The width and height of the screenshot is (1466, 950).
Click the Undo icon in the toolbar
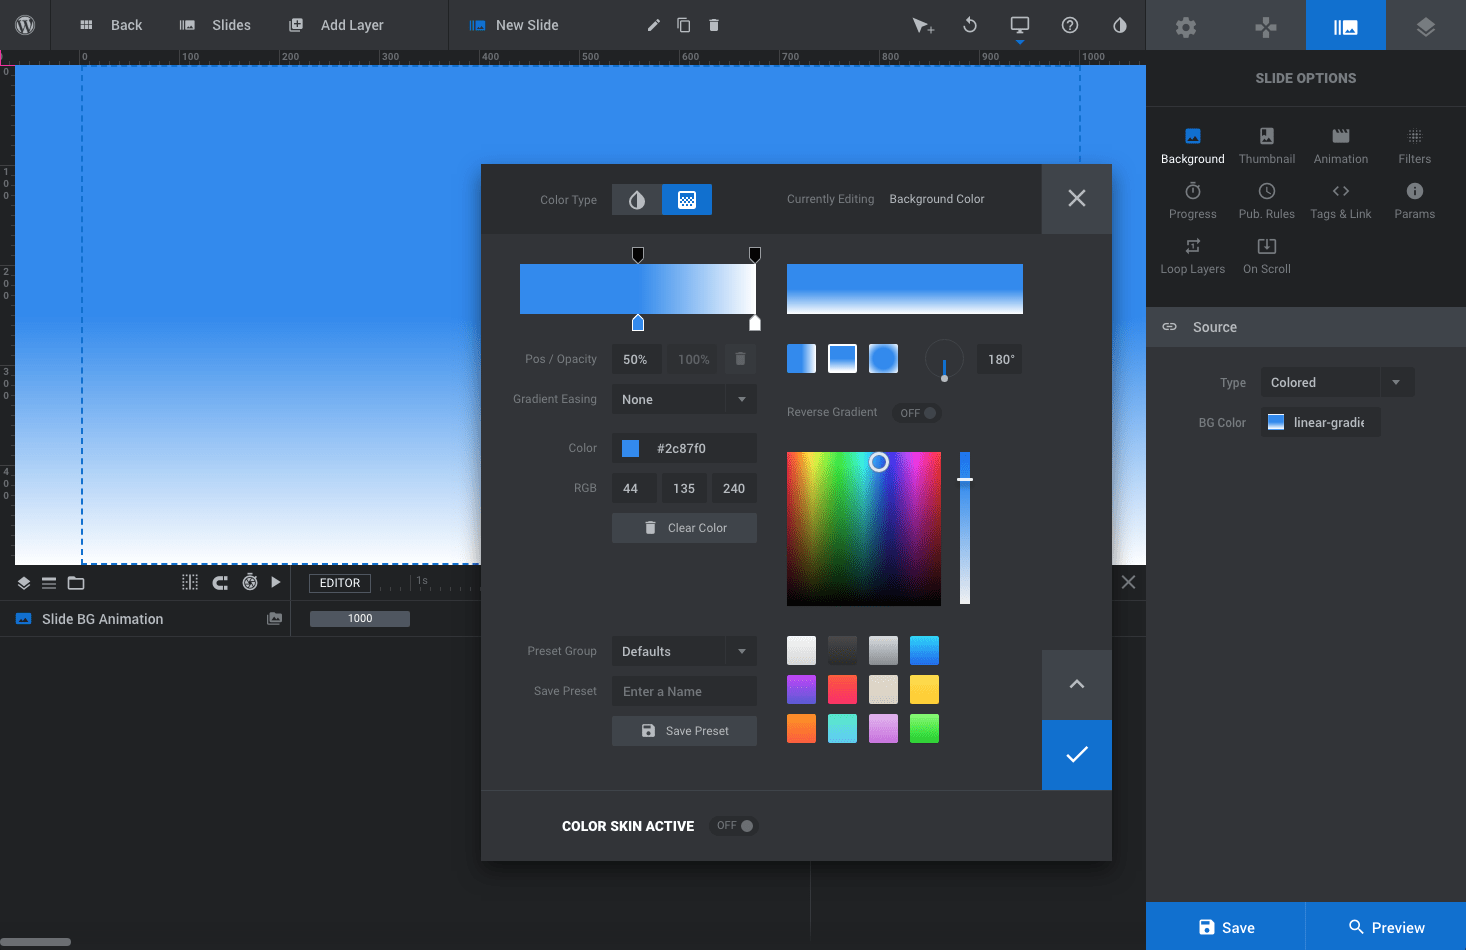pos(969,25)
